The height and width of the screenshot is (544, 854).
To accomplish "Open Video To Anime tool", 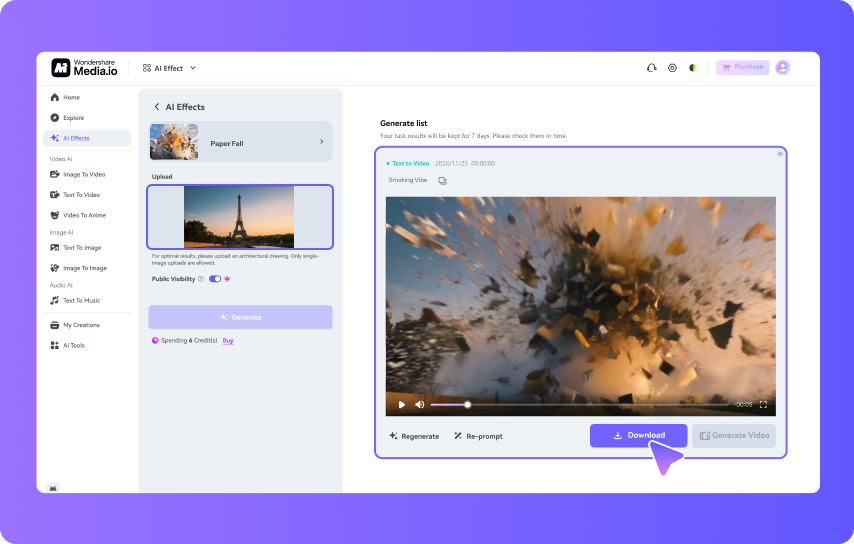I will [78, 215].
